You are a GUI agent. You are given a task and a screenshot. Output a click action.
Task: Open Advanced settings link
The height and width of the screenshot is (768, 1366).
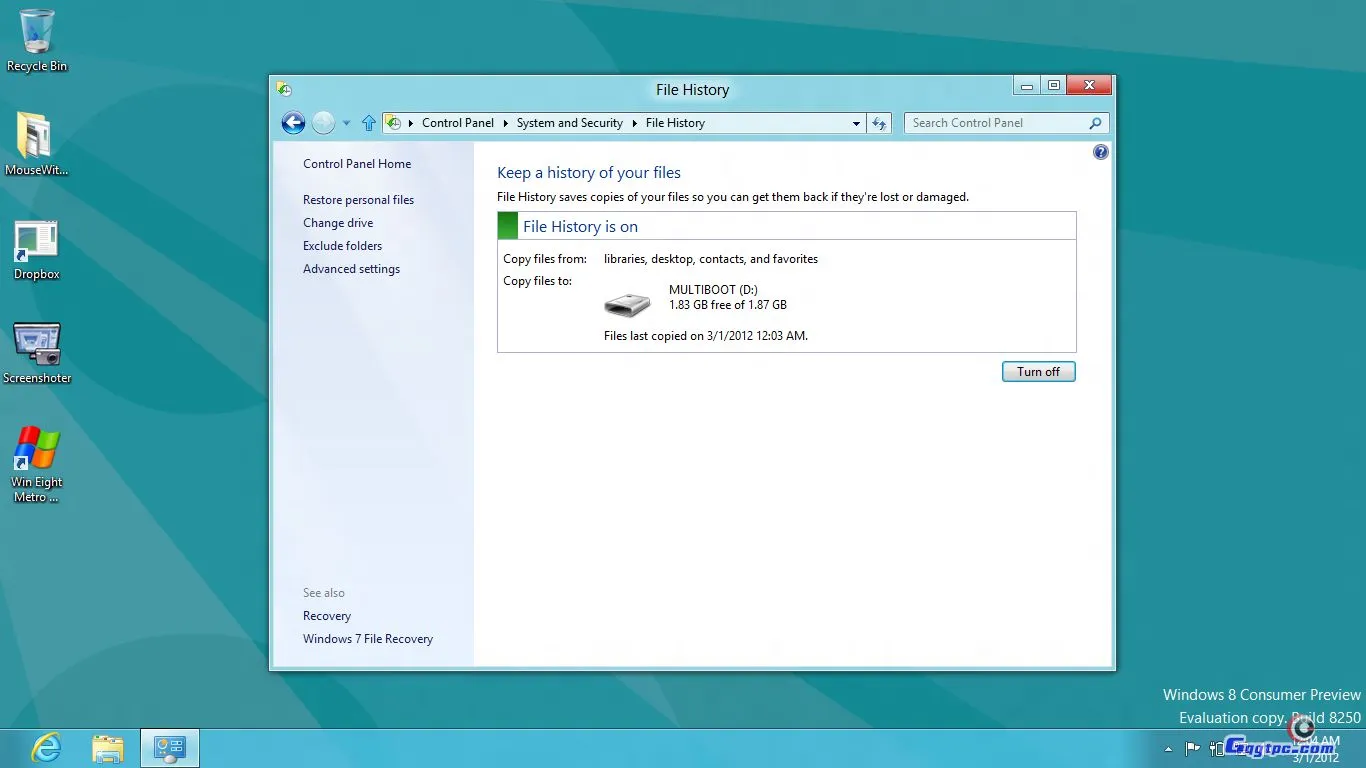tap(351, 269)
